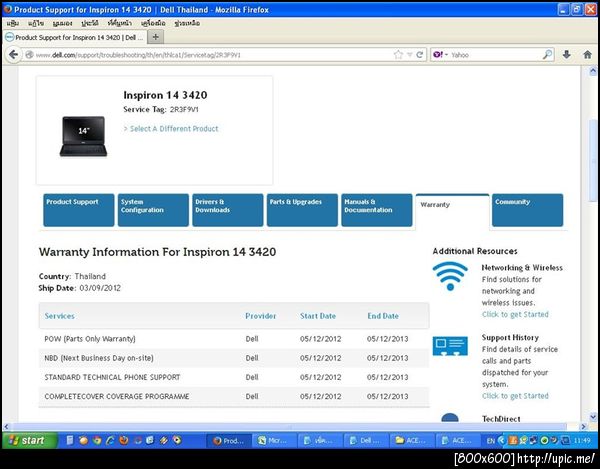Sort by the Provider column header
Viewport: 600px width, 469px height.
coord(261,316)
